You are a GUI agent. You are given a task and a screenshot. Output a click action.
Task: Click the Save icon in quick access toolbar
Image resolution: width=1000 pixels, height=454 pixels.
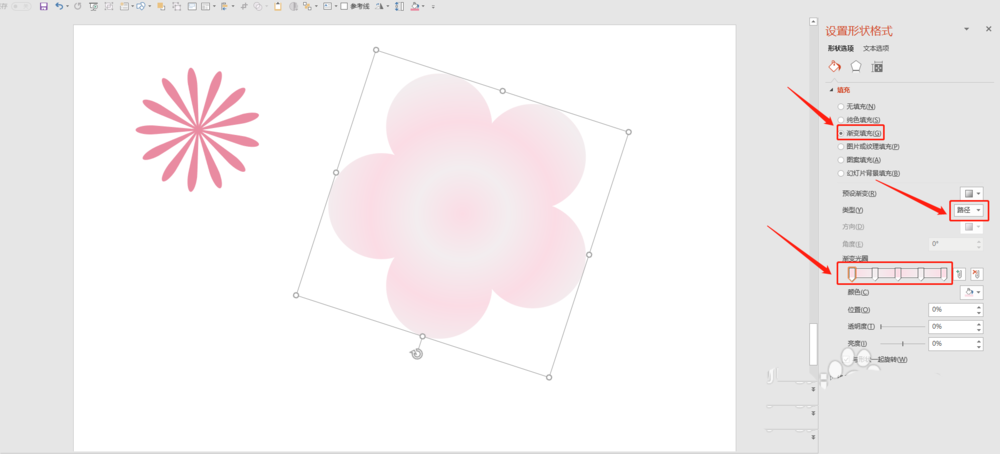pos(43,6)
